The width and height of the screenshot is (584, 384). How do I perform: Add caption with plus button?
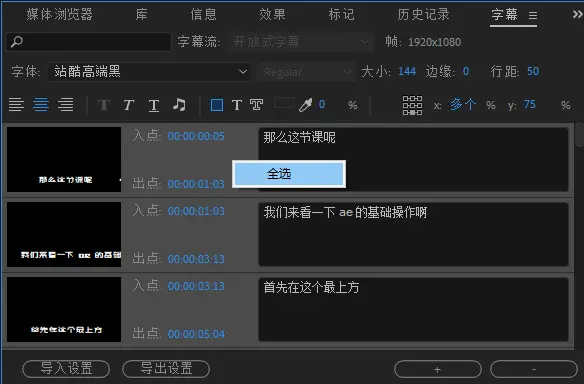[438, 369]
